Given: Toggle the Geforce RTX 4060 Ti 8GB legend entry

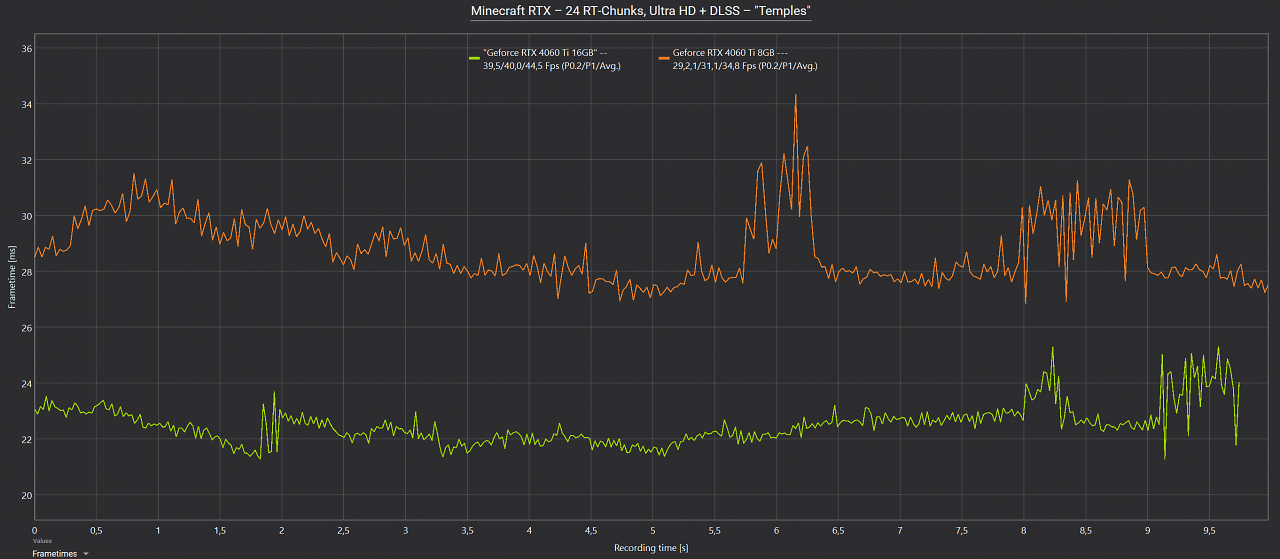Looking at the screenshot, I should tap(738, 59).
